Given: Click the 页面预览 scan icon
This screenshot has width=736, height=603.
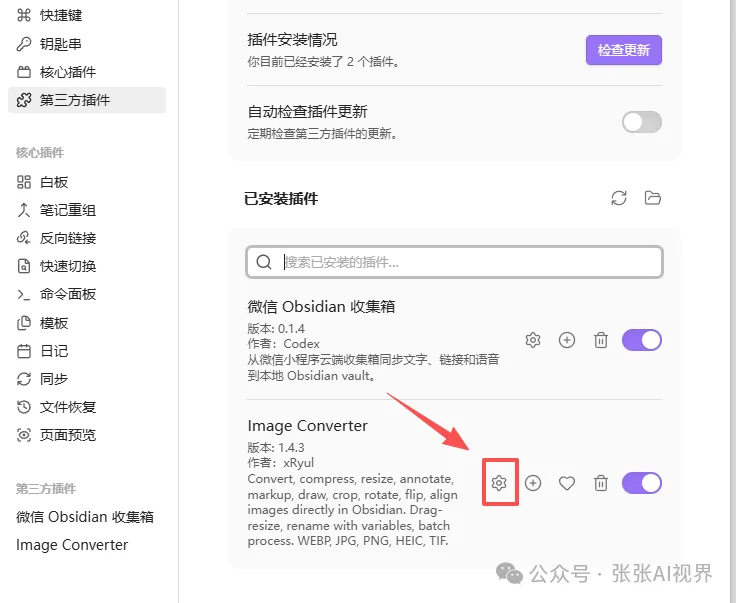Looking at the screenshot, I should click(x=24, y=435).
